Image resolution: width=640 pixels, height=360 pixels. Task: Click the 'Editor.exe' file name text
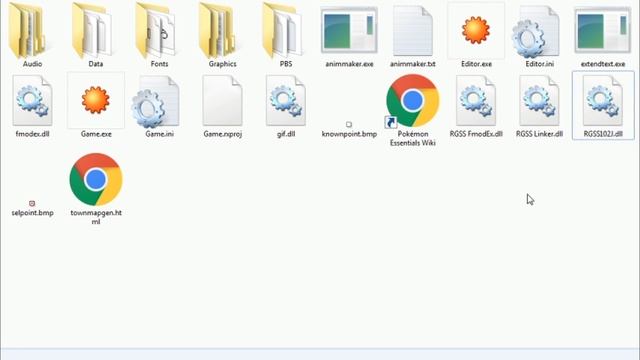[x=476, y=64]
